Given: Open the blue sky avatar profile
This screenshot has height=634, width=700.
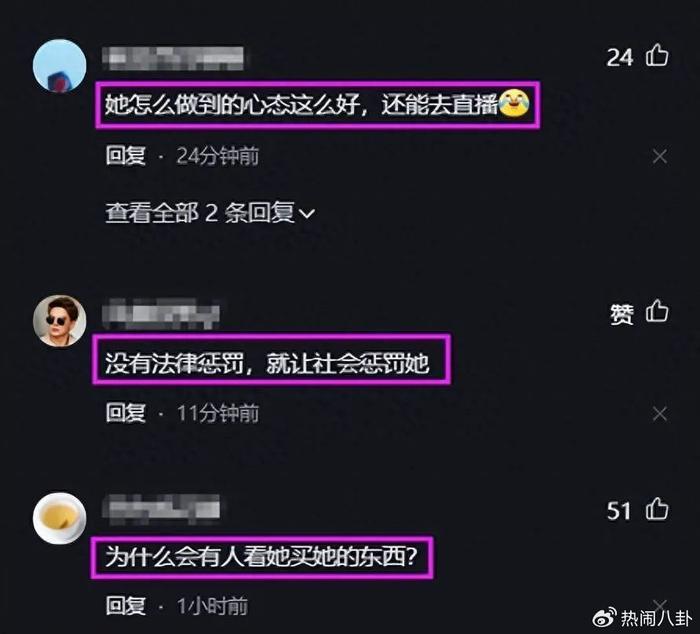Looking at the screenshot, I should tap(59, 66).
